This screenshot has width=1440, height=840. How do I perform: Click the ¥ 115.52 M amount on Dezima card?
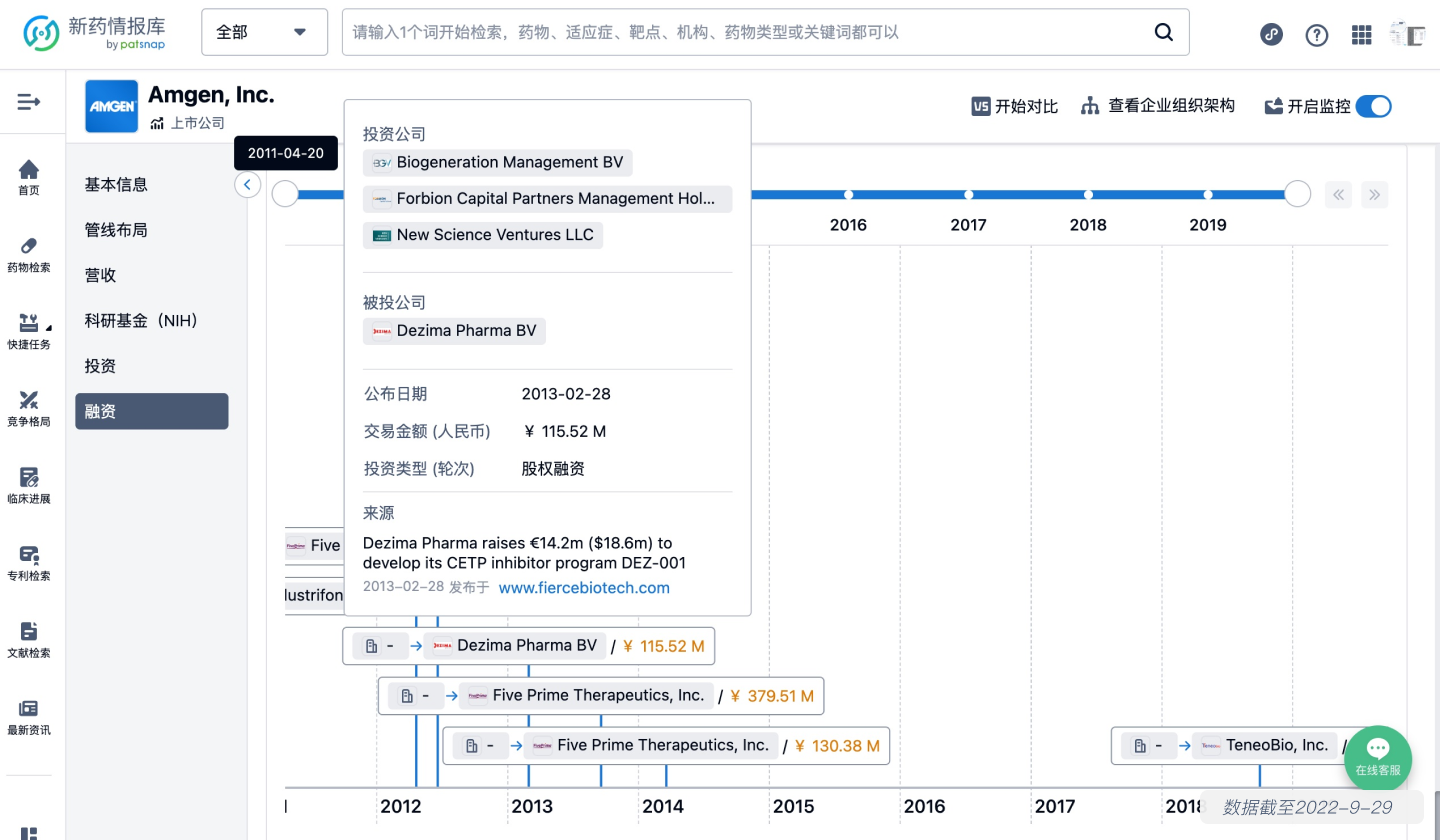664,646
